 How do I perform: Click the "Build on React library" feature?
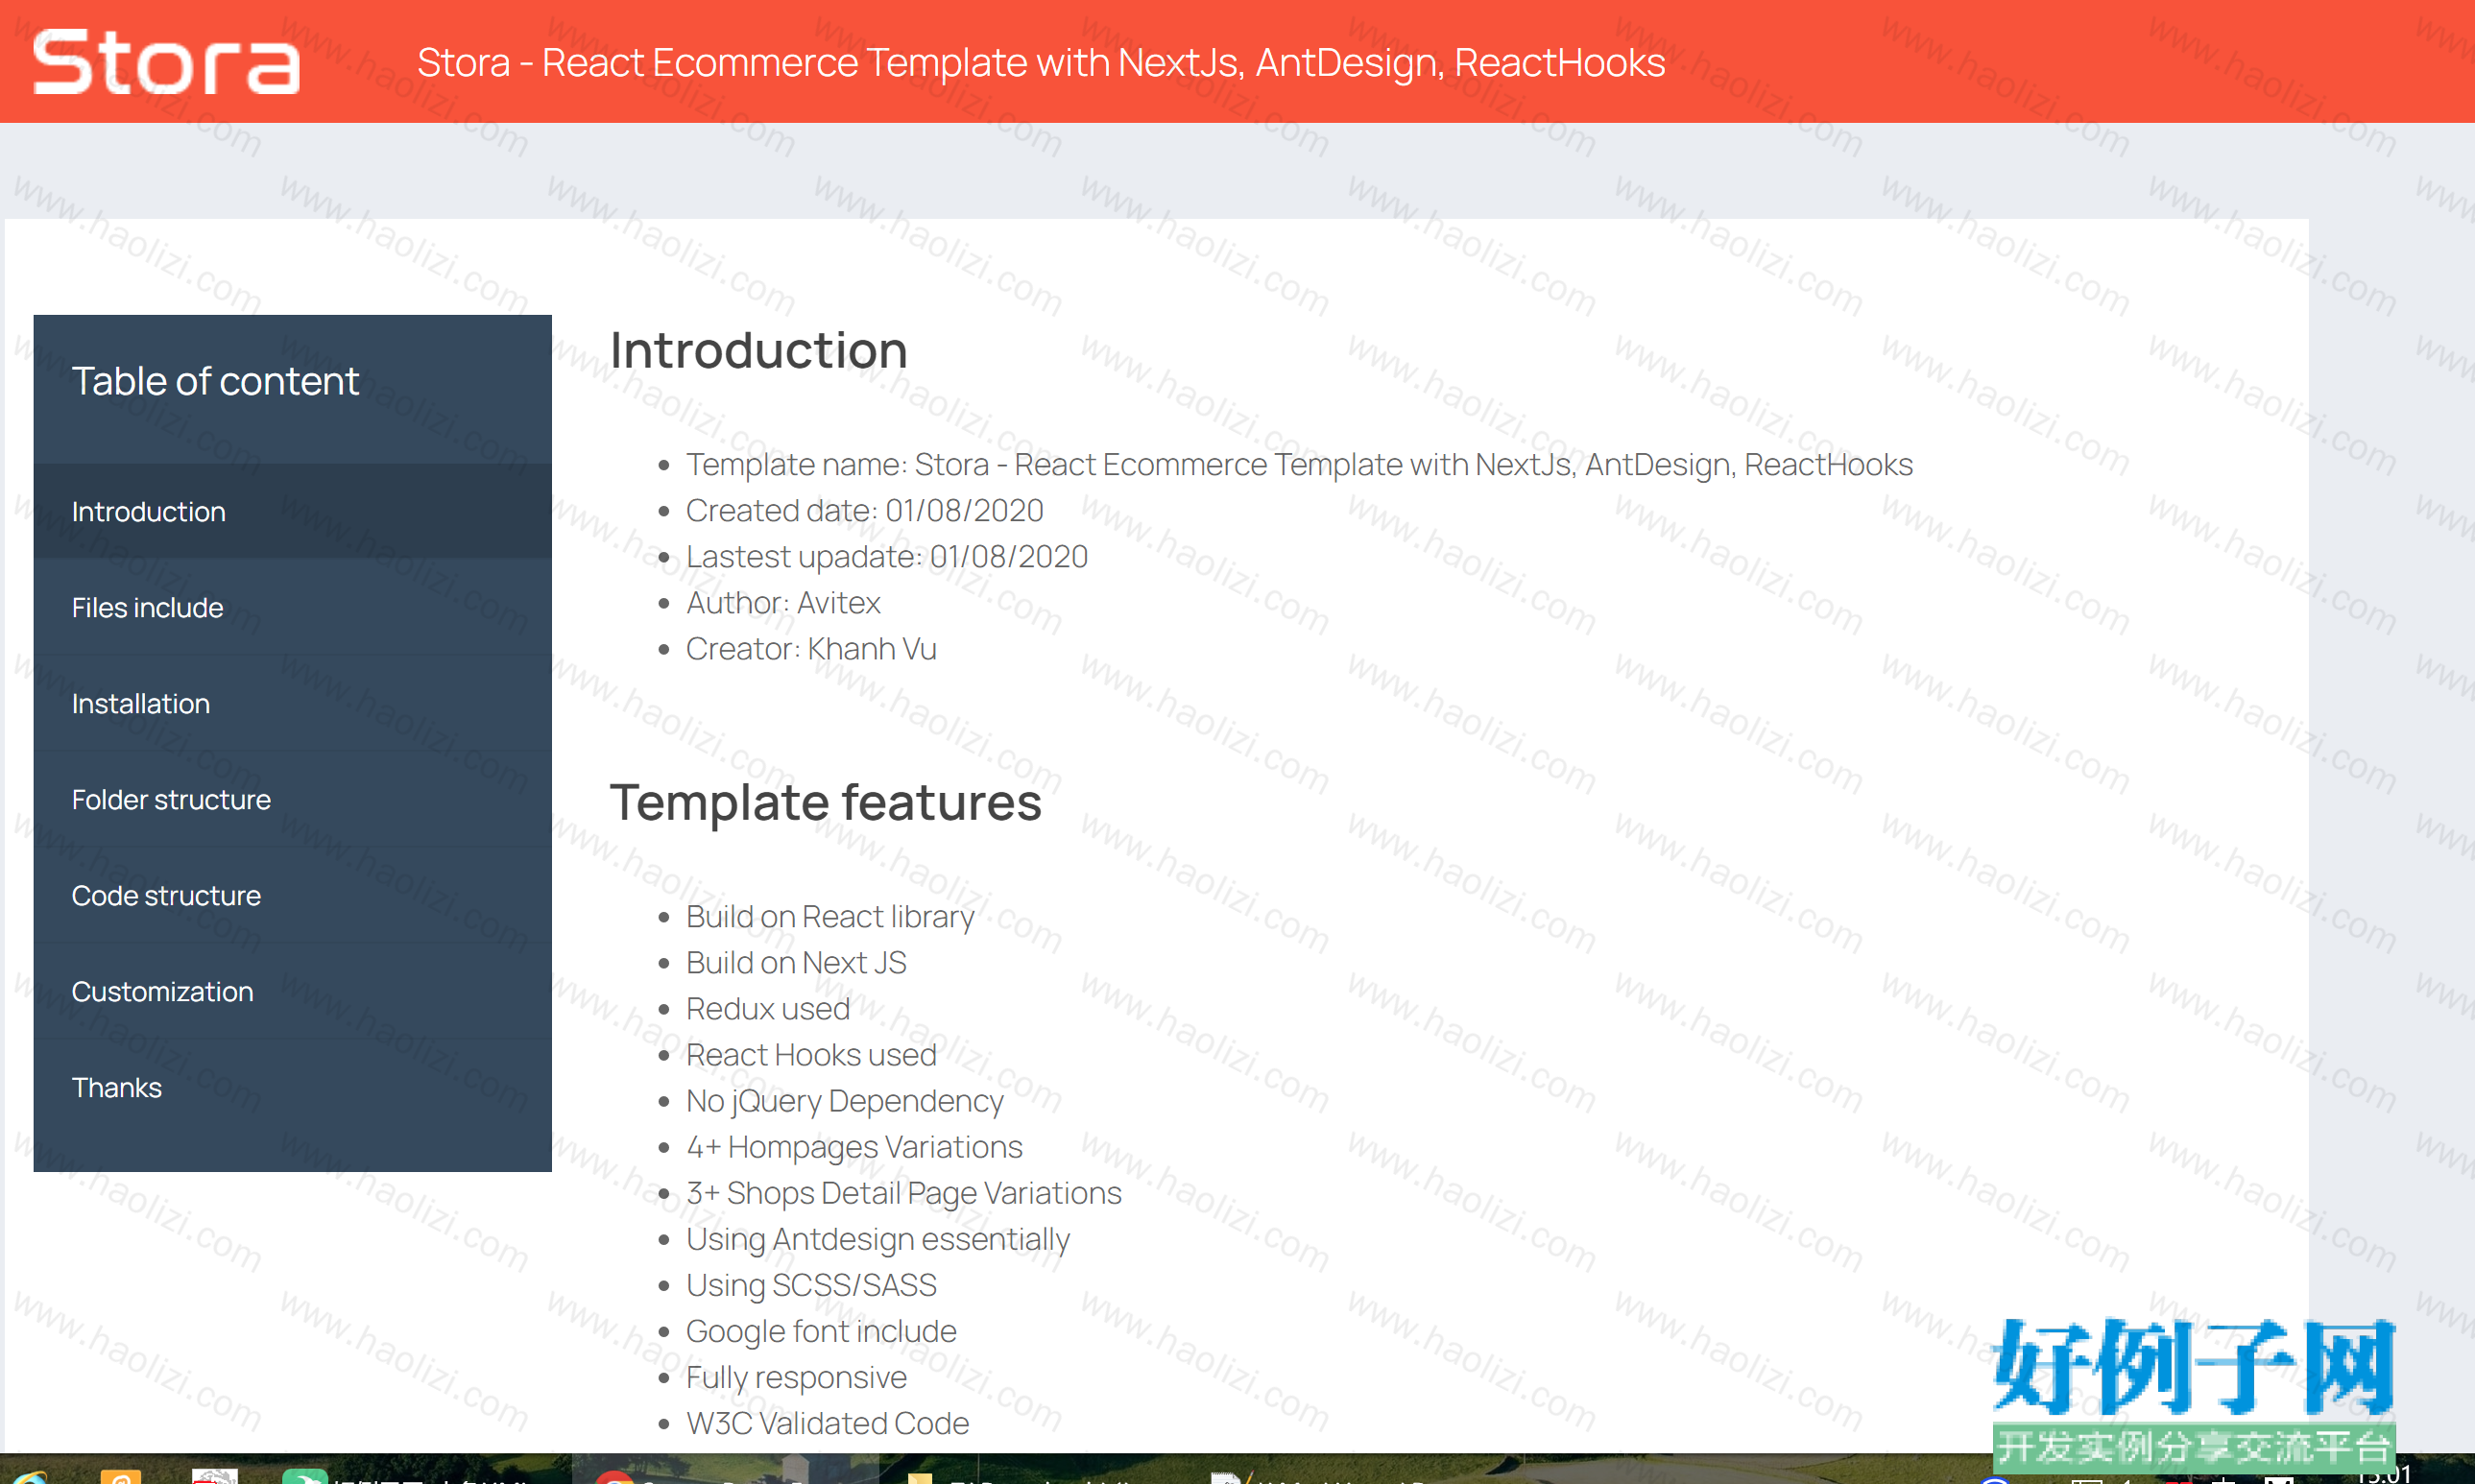pyautogui.click(x=830, y=916)
